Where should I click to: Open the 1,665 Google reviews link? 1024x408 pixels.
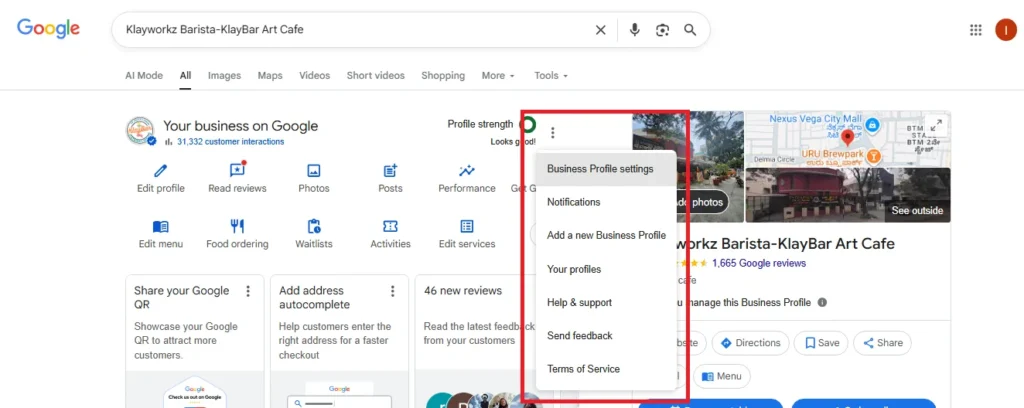[x=758, y=263]
